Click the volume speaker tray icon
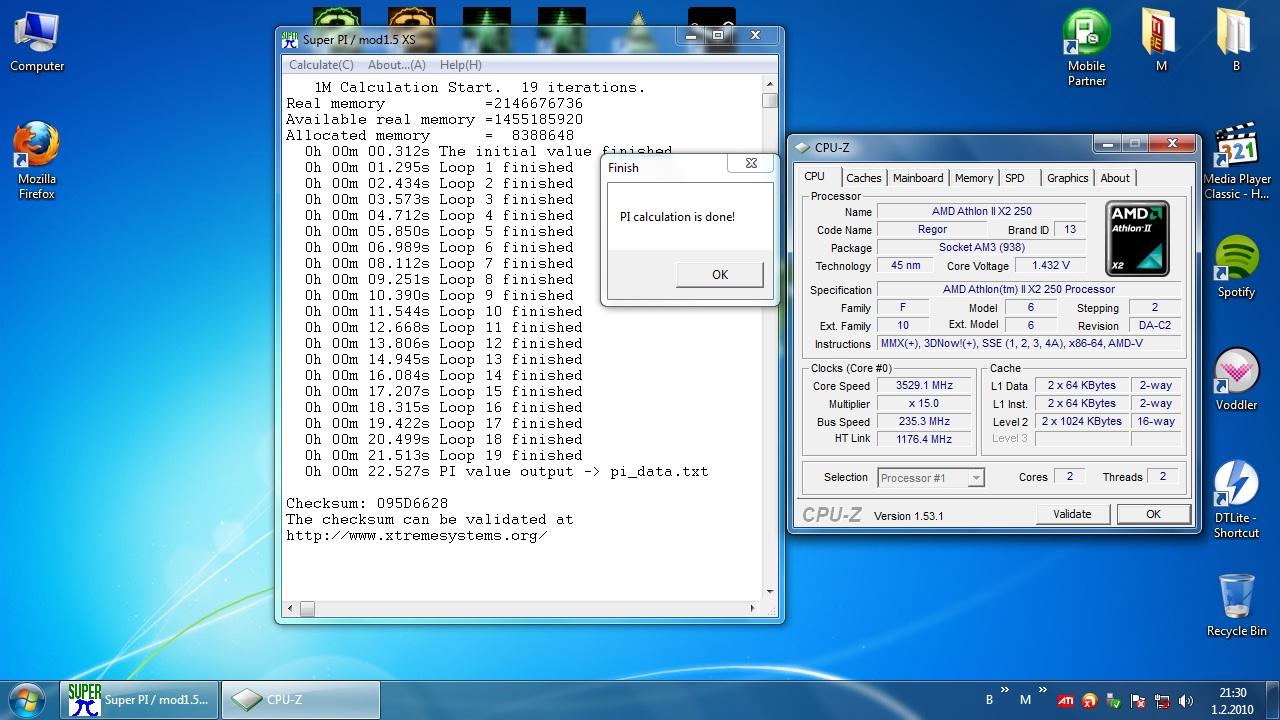Screen dimensions: 1280x720 [1186, 701]
